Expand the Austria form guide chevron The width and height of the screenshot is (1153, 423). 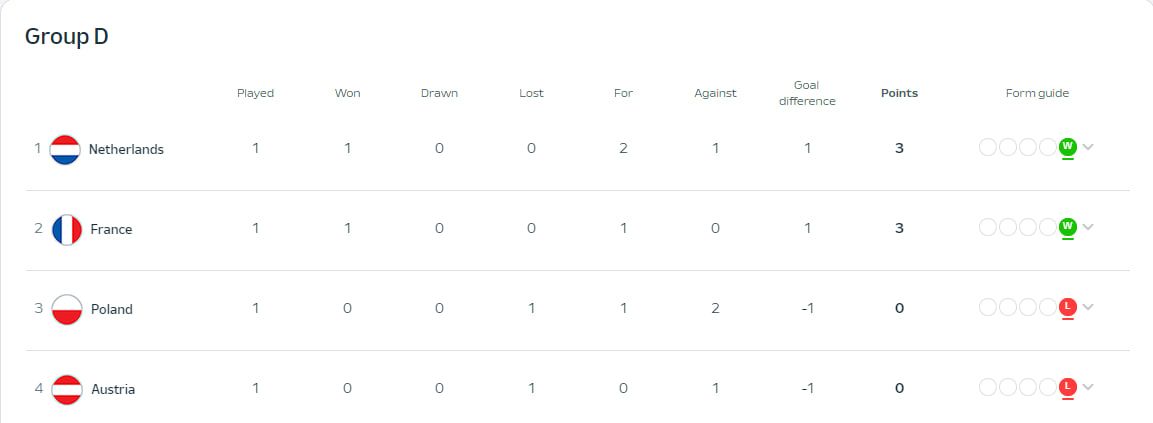pyautogui.click(x=1088, y=387)
